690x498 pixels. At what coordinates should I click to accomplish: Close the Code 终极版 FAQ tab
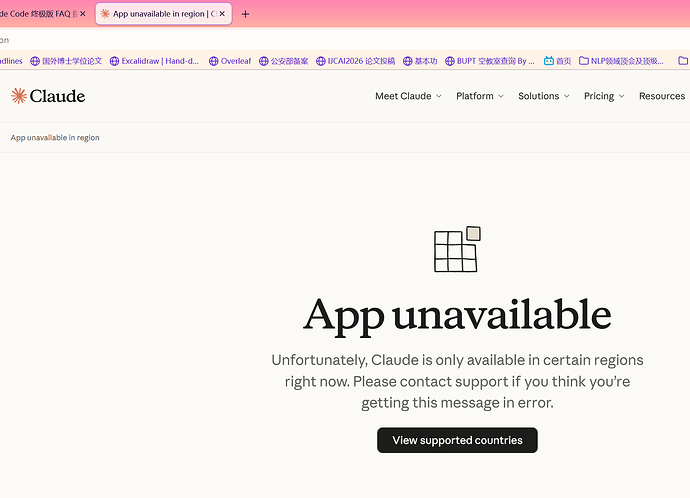(x=82, y=14)
